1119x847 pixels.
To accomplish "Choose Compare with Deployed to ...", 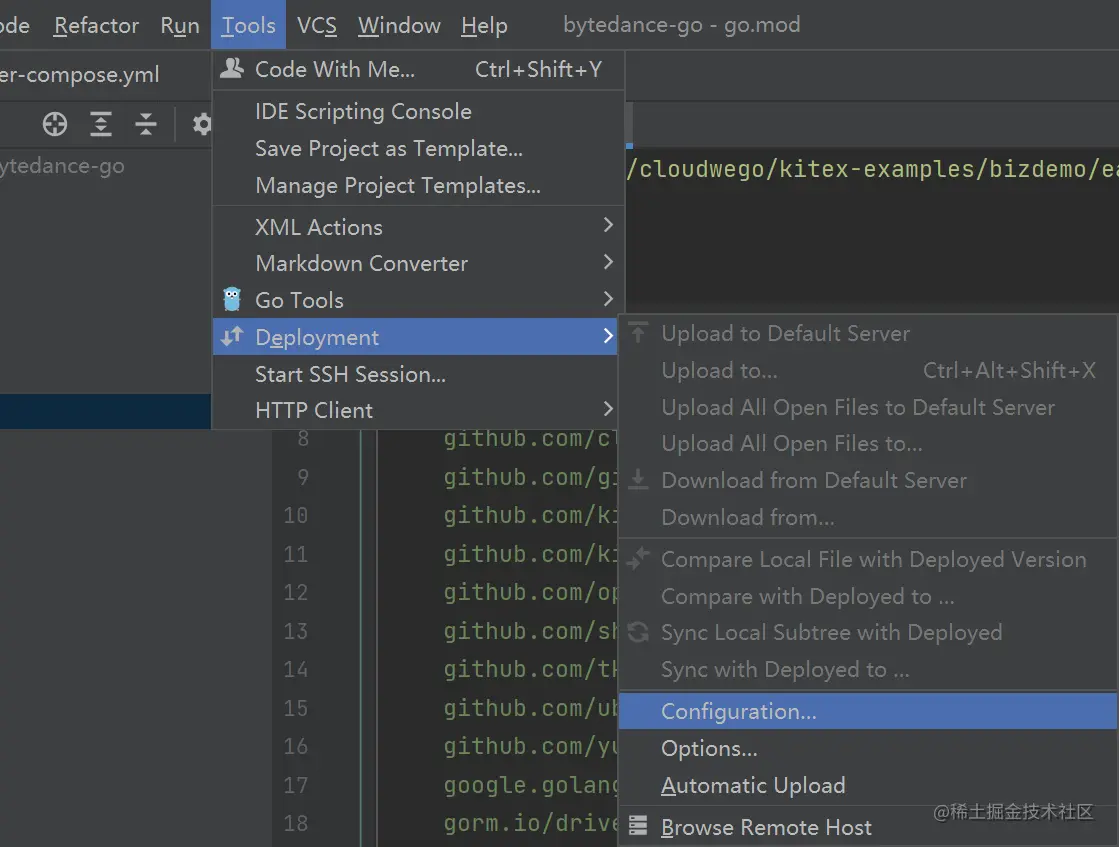I will coord(868,597).
